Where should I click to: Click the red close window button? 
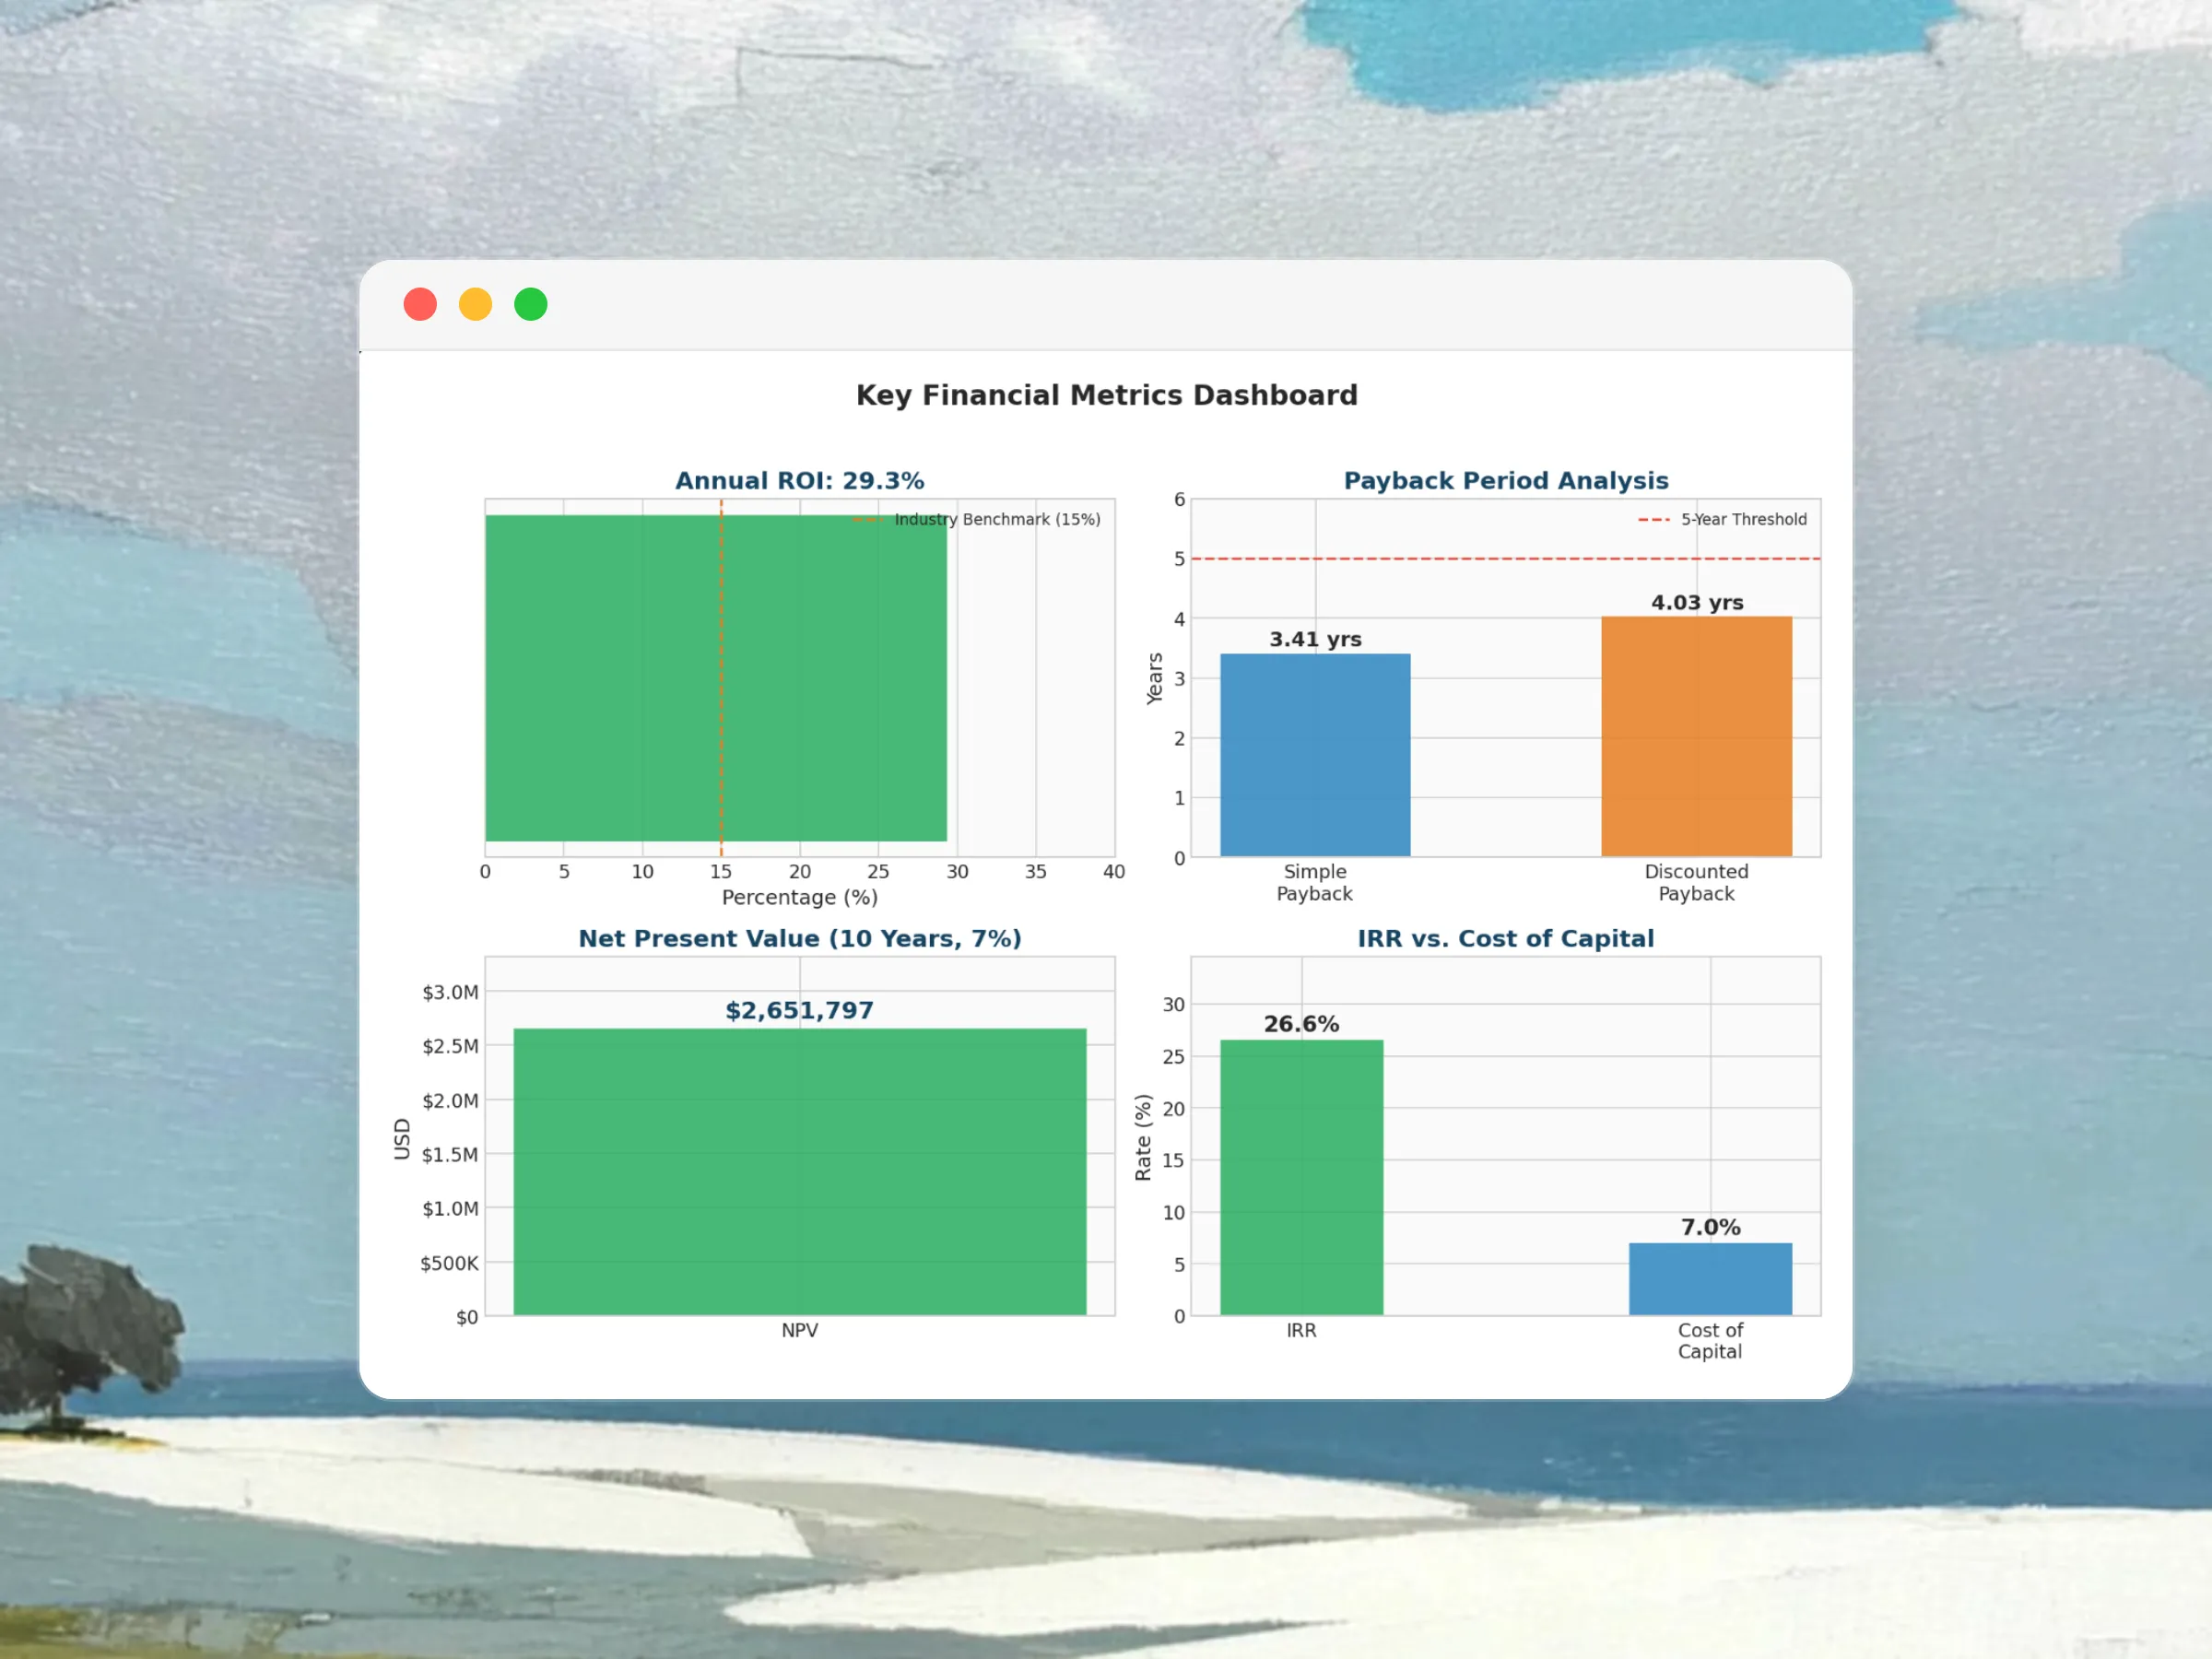pos(420,304)
